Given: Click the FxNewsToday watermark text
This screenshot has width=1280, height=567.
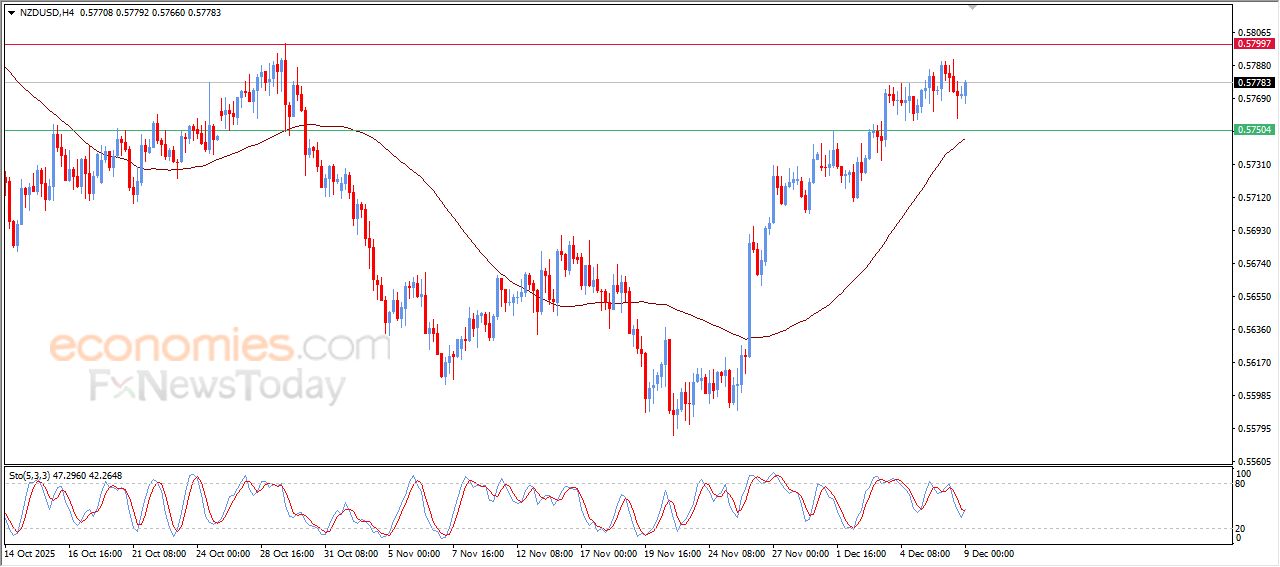Looking at the screenshot, I should pyautogui.click(x=218, y=386).
